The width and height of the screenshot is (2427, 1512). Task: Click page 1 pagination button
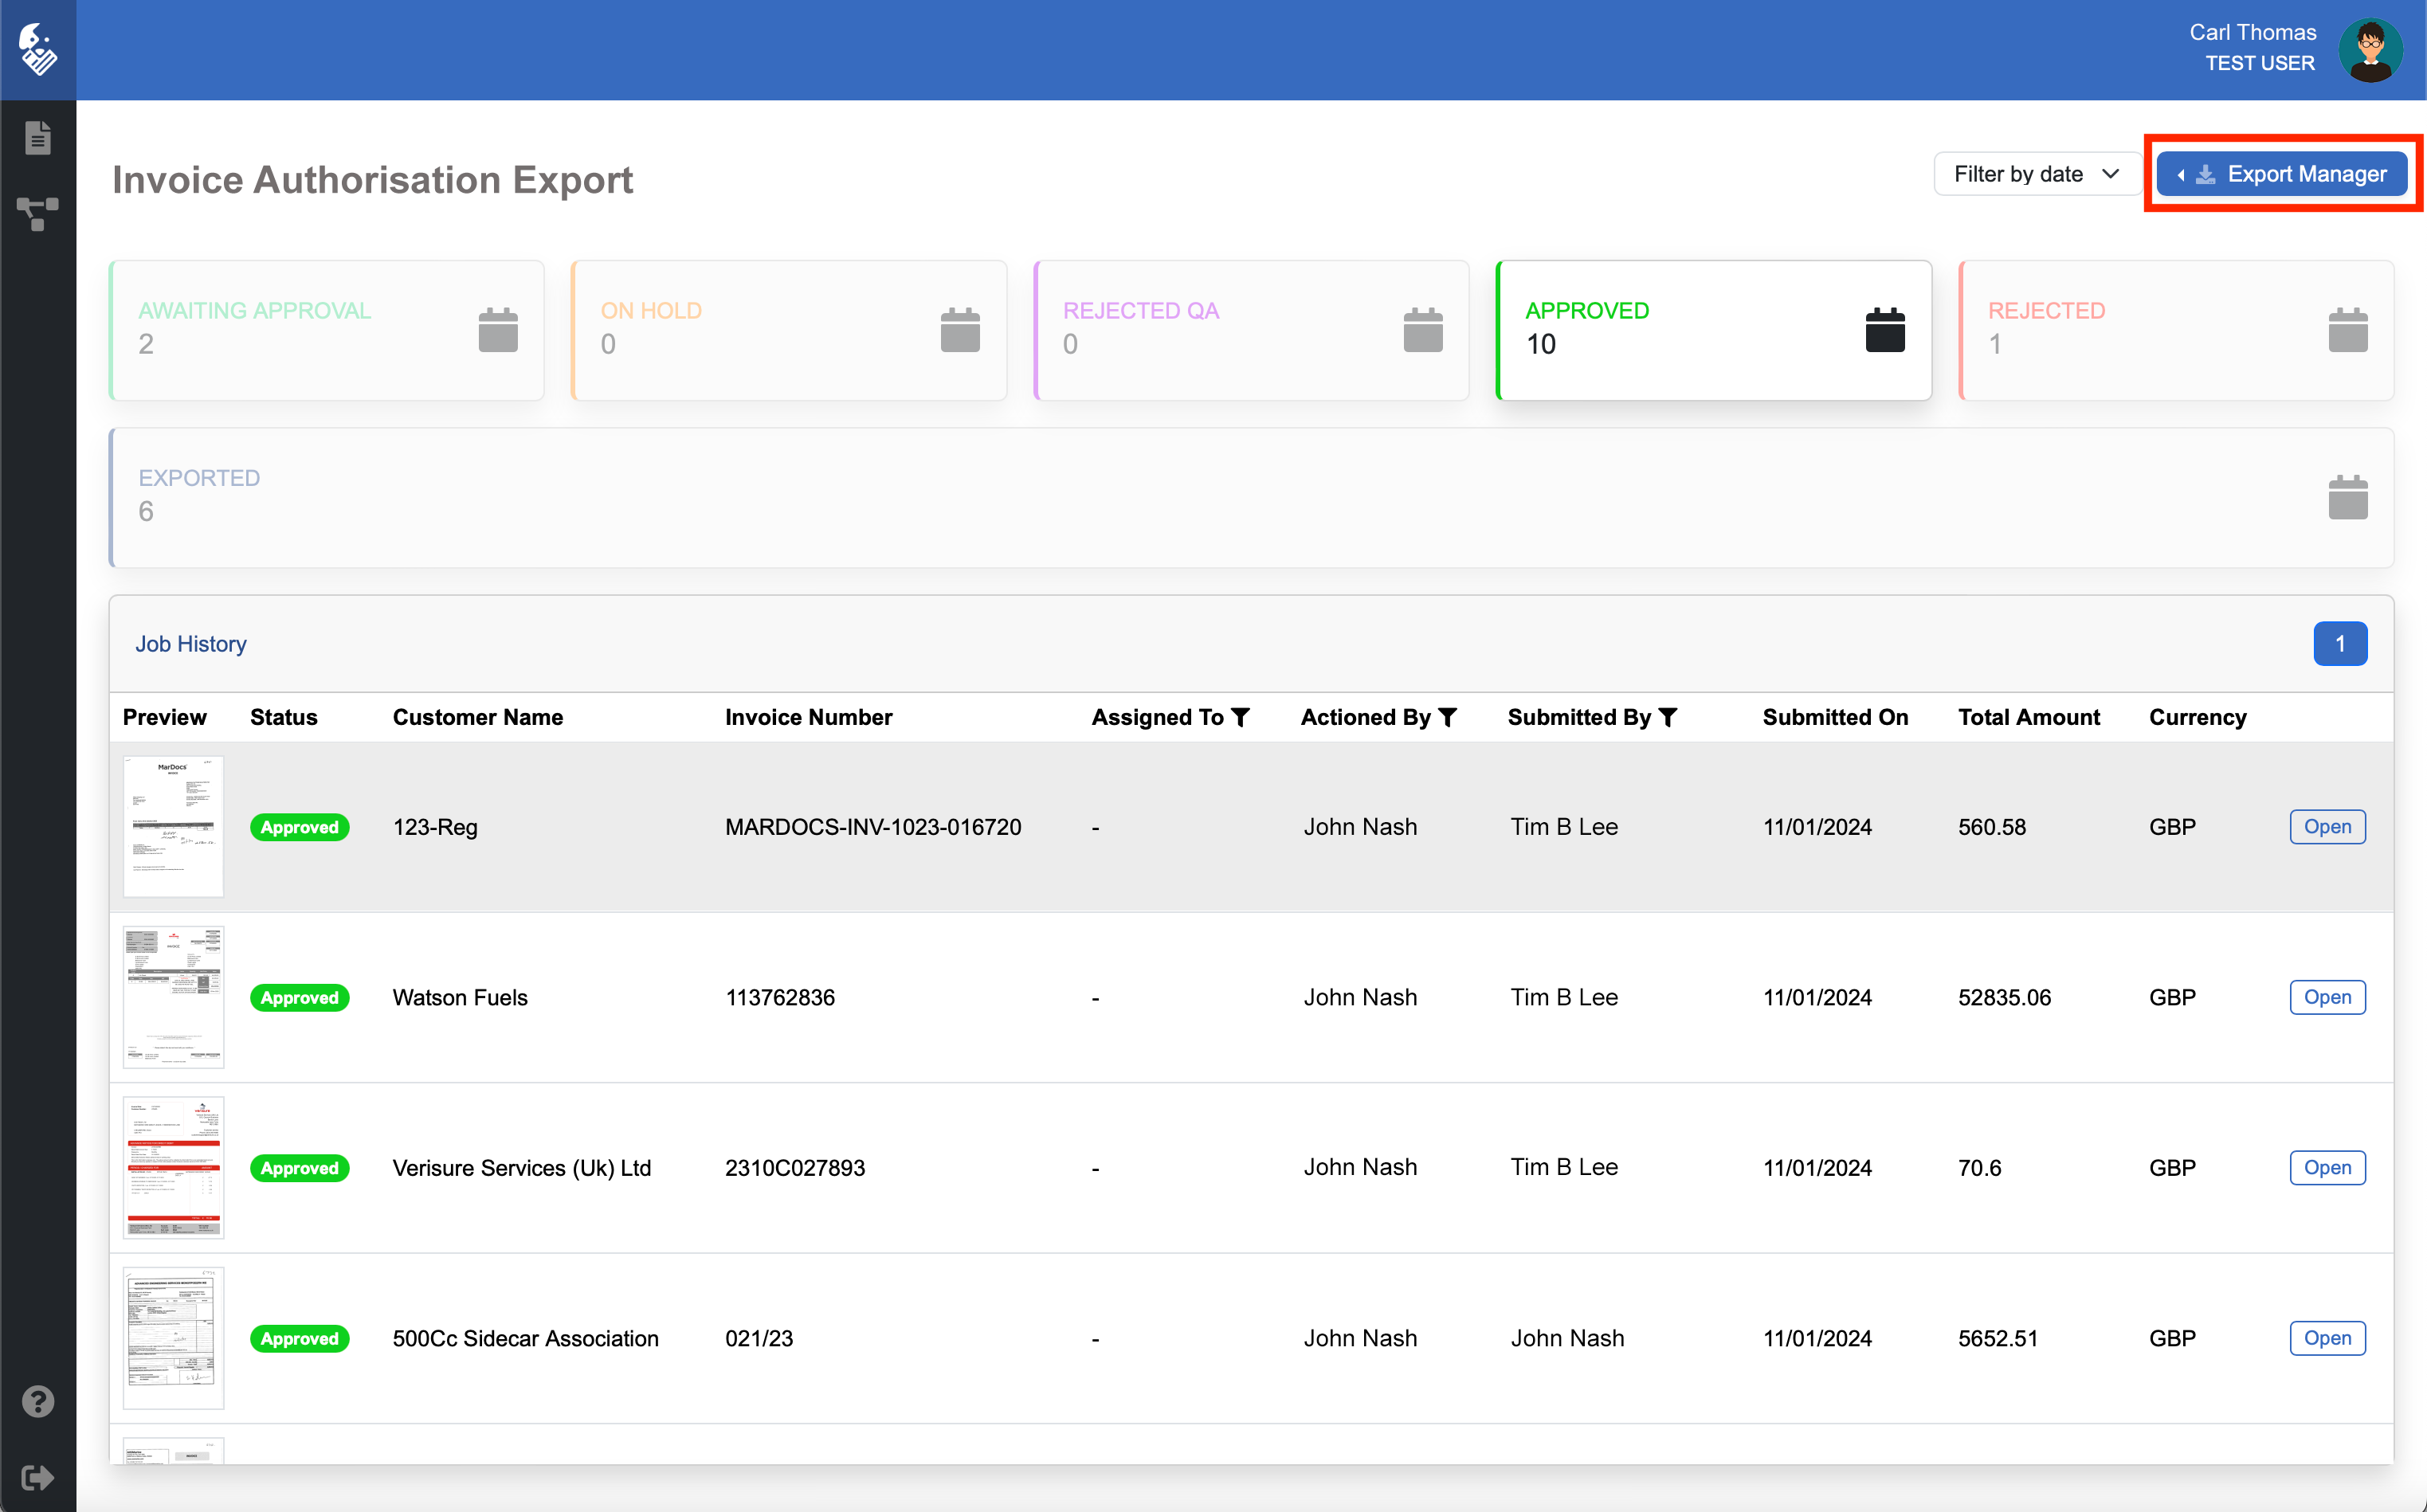pos(2339,644)
